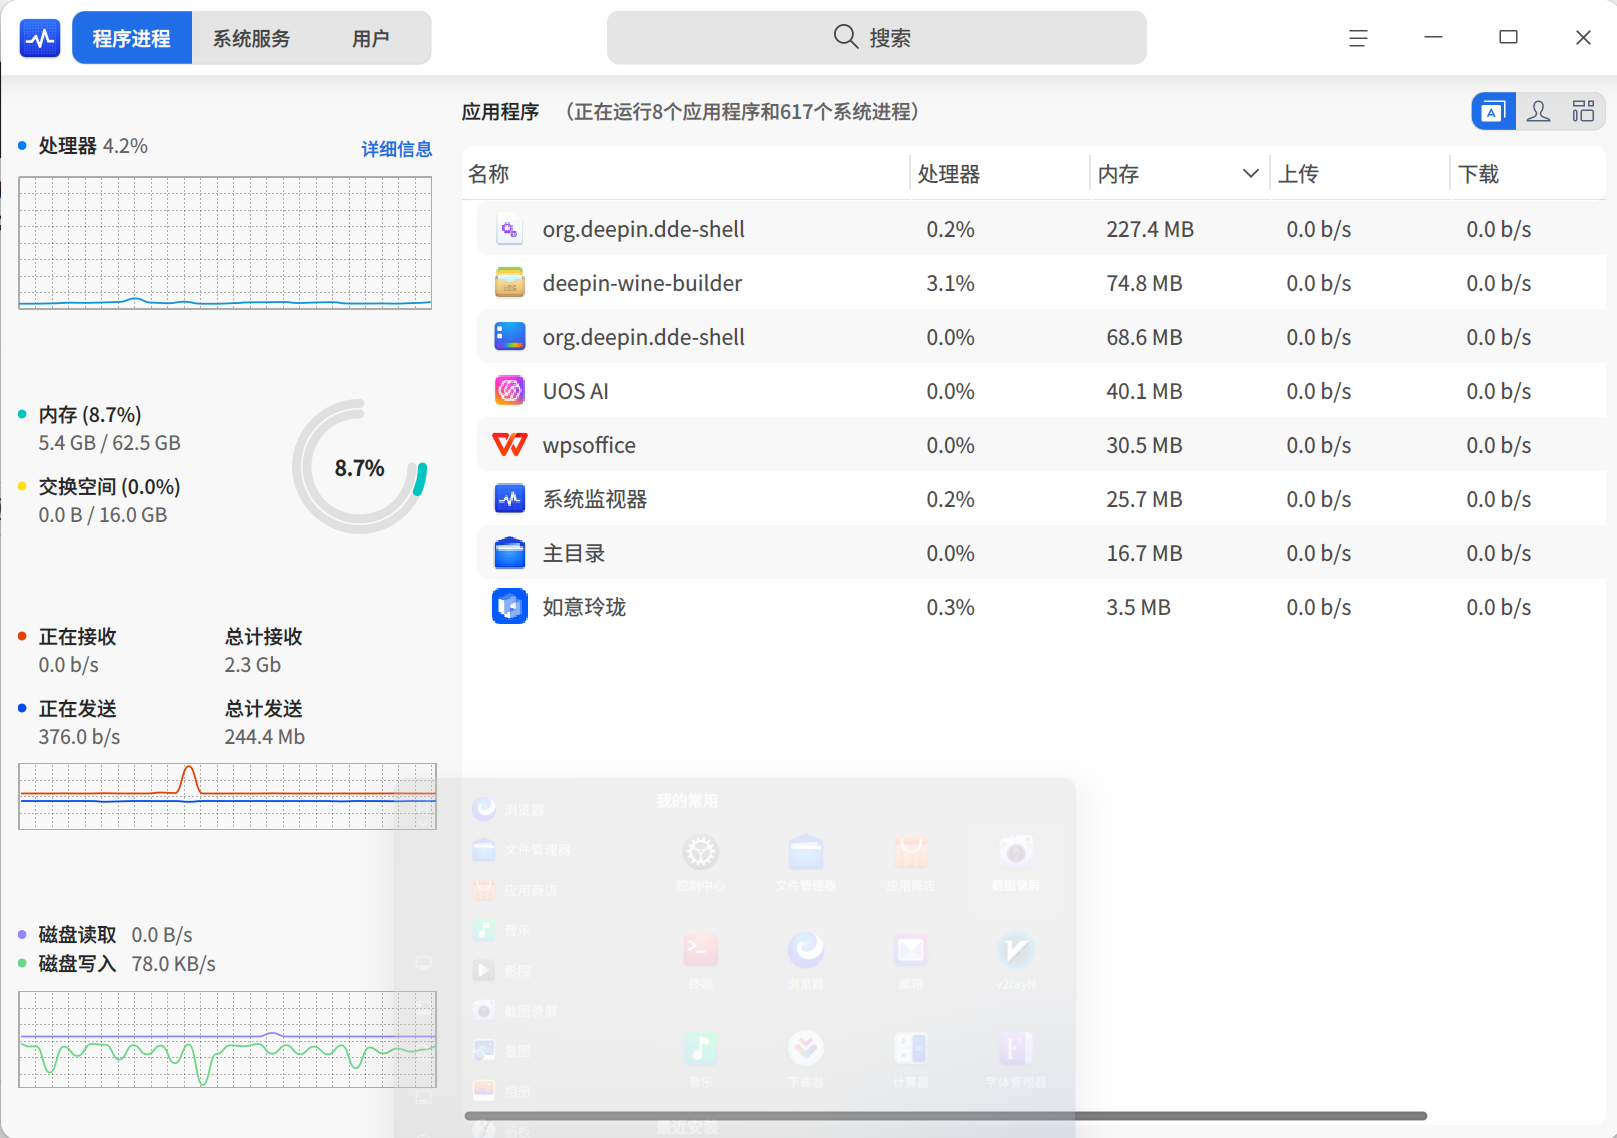Click the wpsoffice app icon
Viewport: 1617px width, 1138px height.
click(x=510, y=445)
